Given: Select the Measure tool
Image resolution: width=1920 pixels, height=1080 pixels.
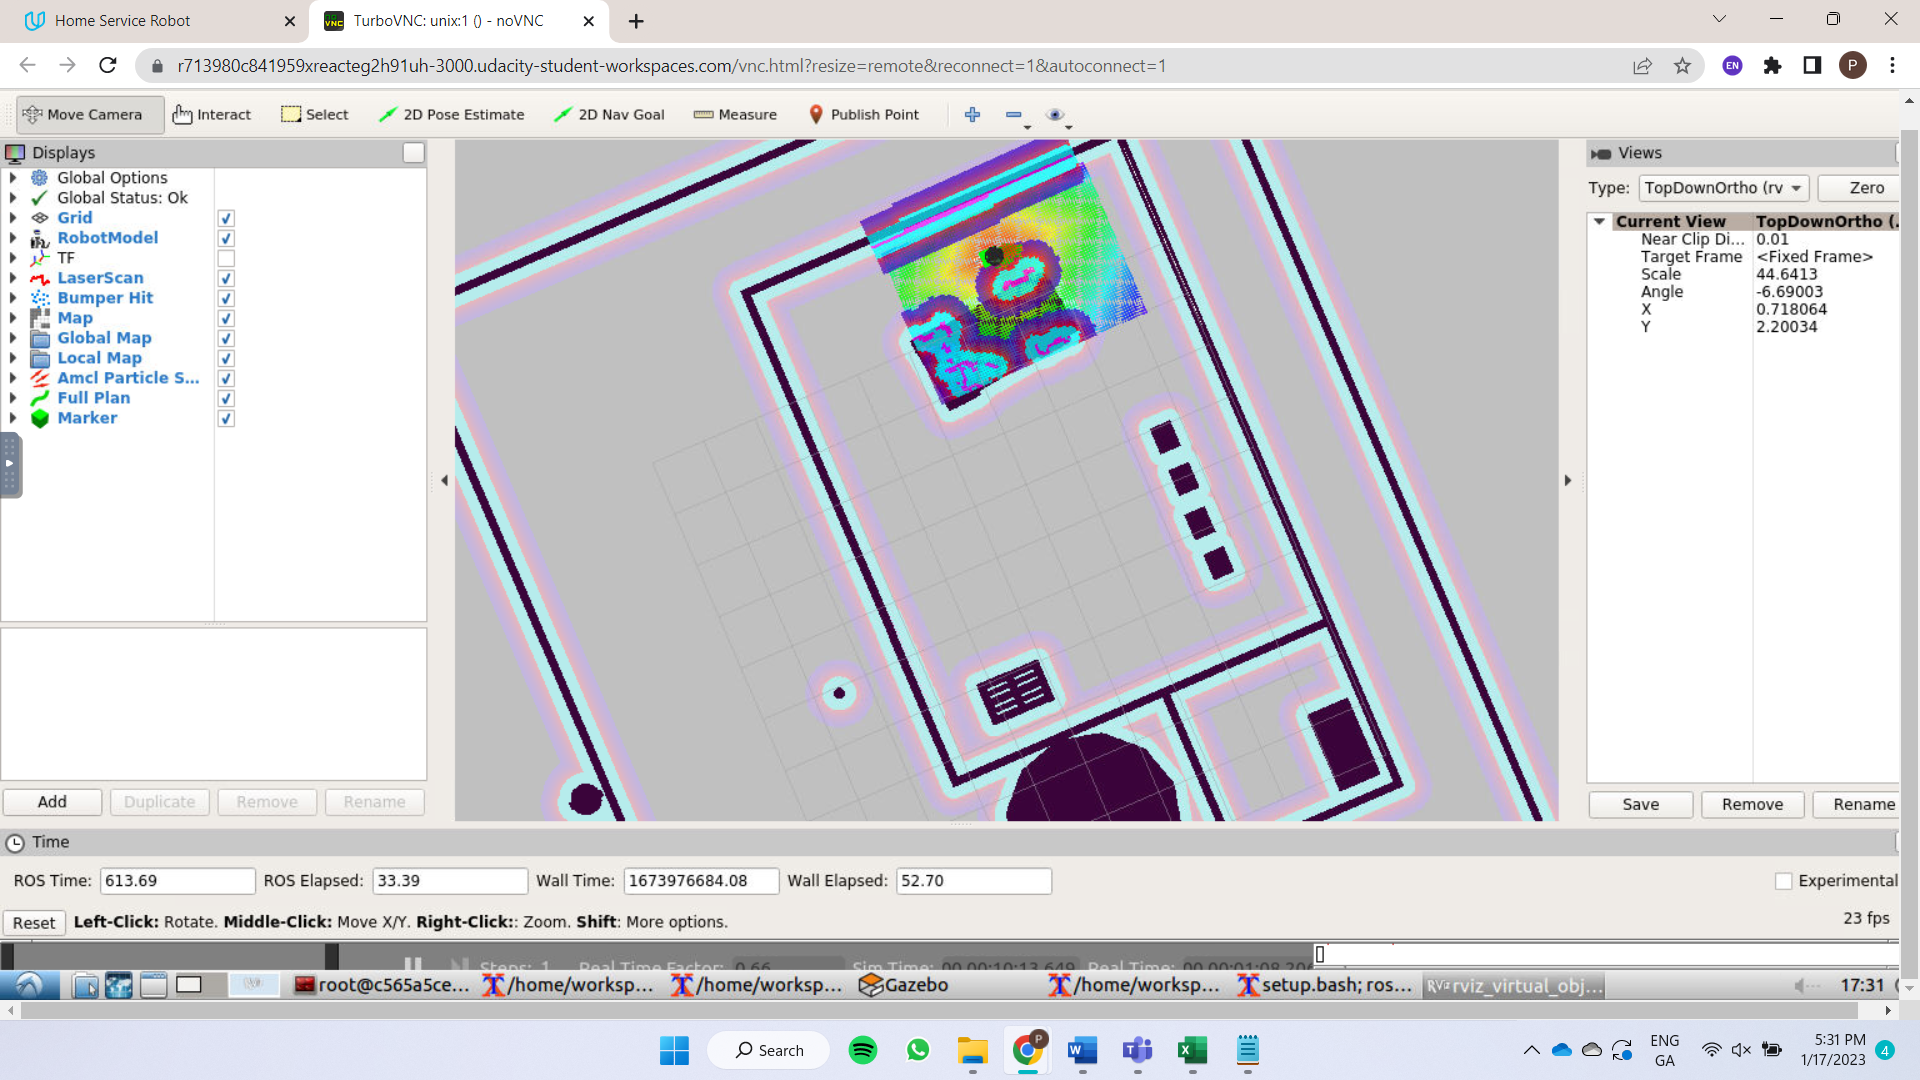Looking at the screenshot, I should coord(735,114).
